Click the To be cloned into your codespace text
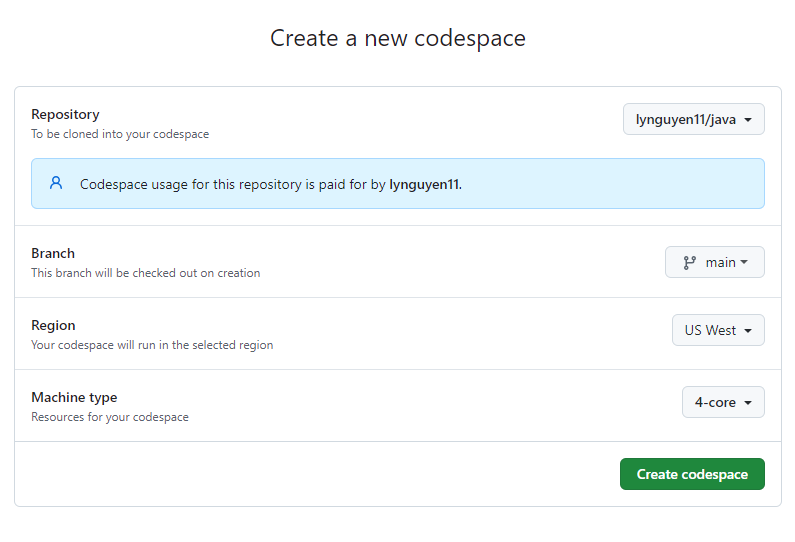 click(x=120, y=134)
